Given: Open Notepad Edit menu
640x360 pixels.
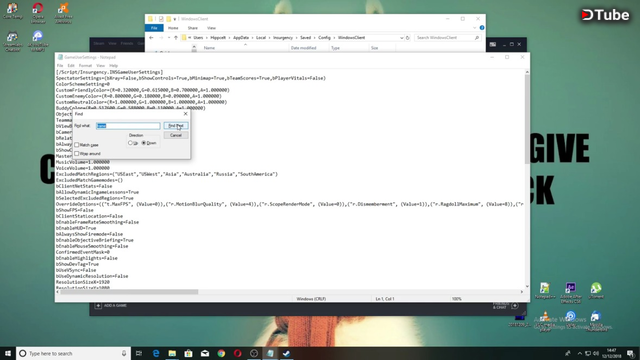Looking at the screenshot, I should click(71, 65).
